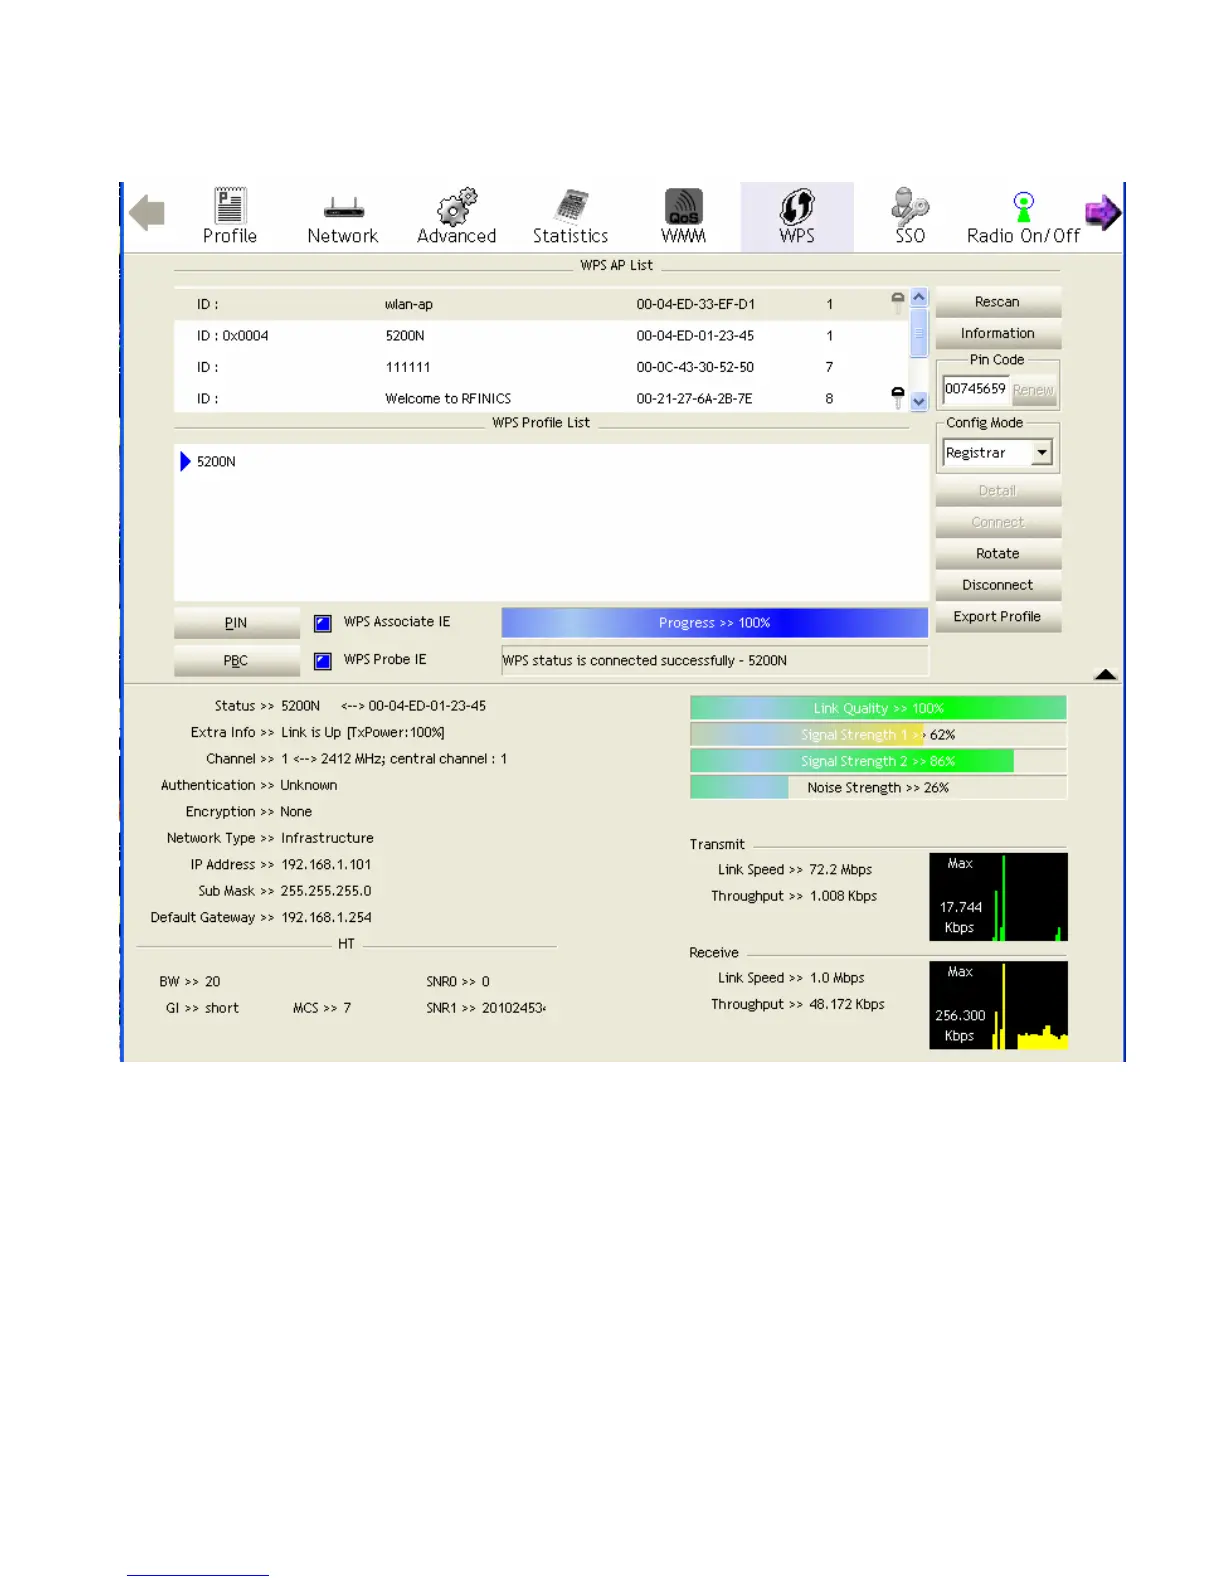Click the WPS connected successfully status text
Viewport: 1224px width, 1584px height.
644,661
